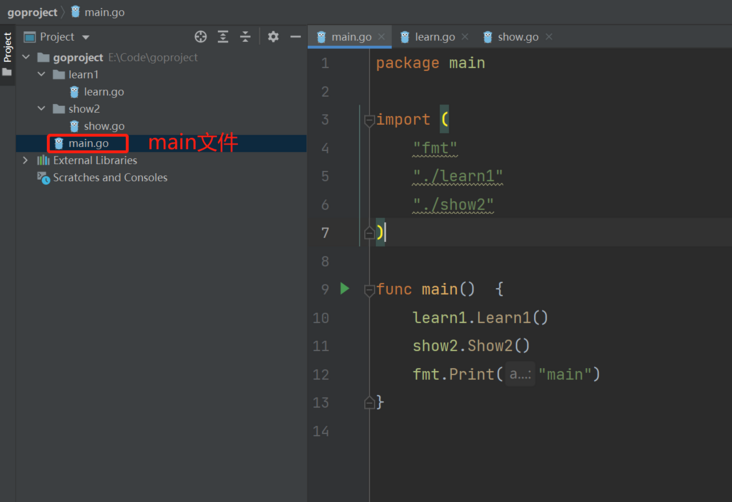Hide the Project panel with minus icon
This screenshot has width=732, height=502.
point(295,37)
